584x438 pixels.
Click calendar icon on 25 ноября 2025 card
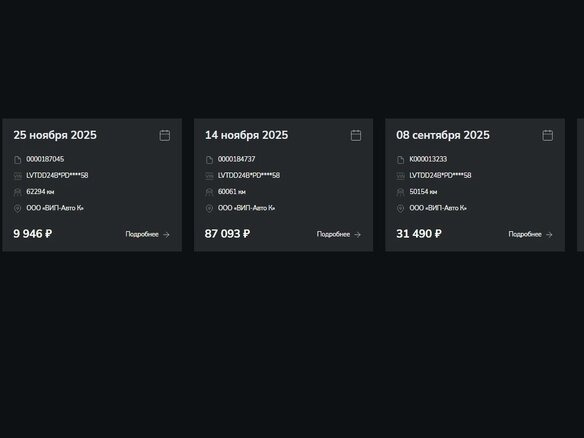tap(165, 135)
